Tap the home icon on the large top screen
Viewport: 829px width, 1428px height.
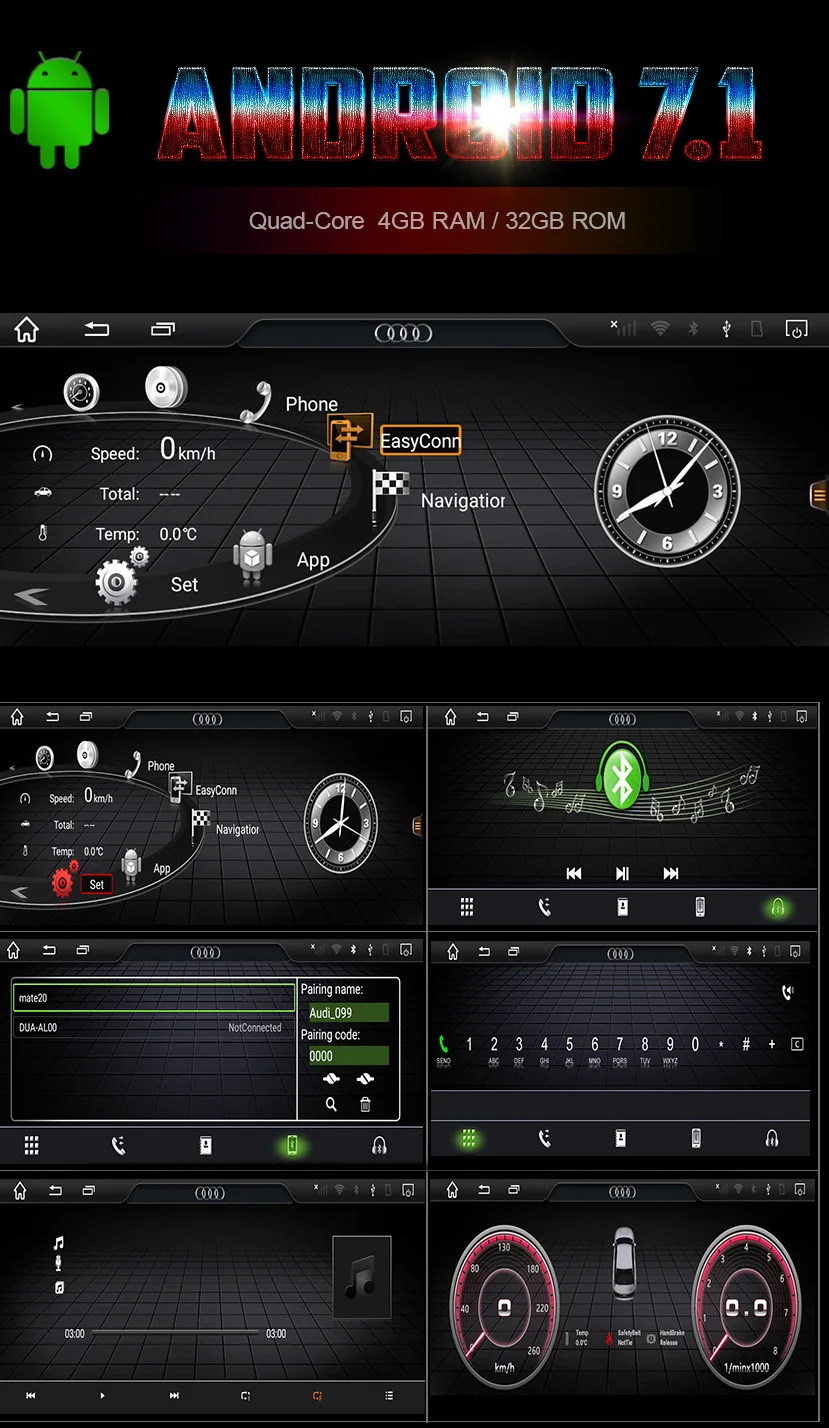(26, 330)
